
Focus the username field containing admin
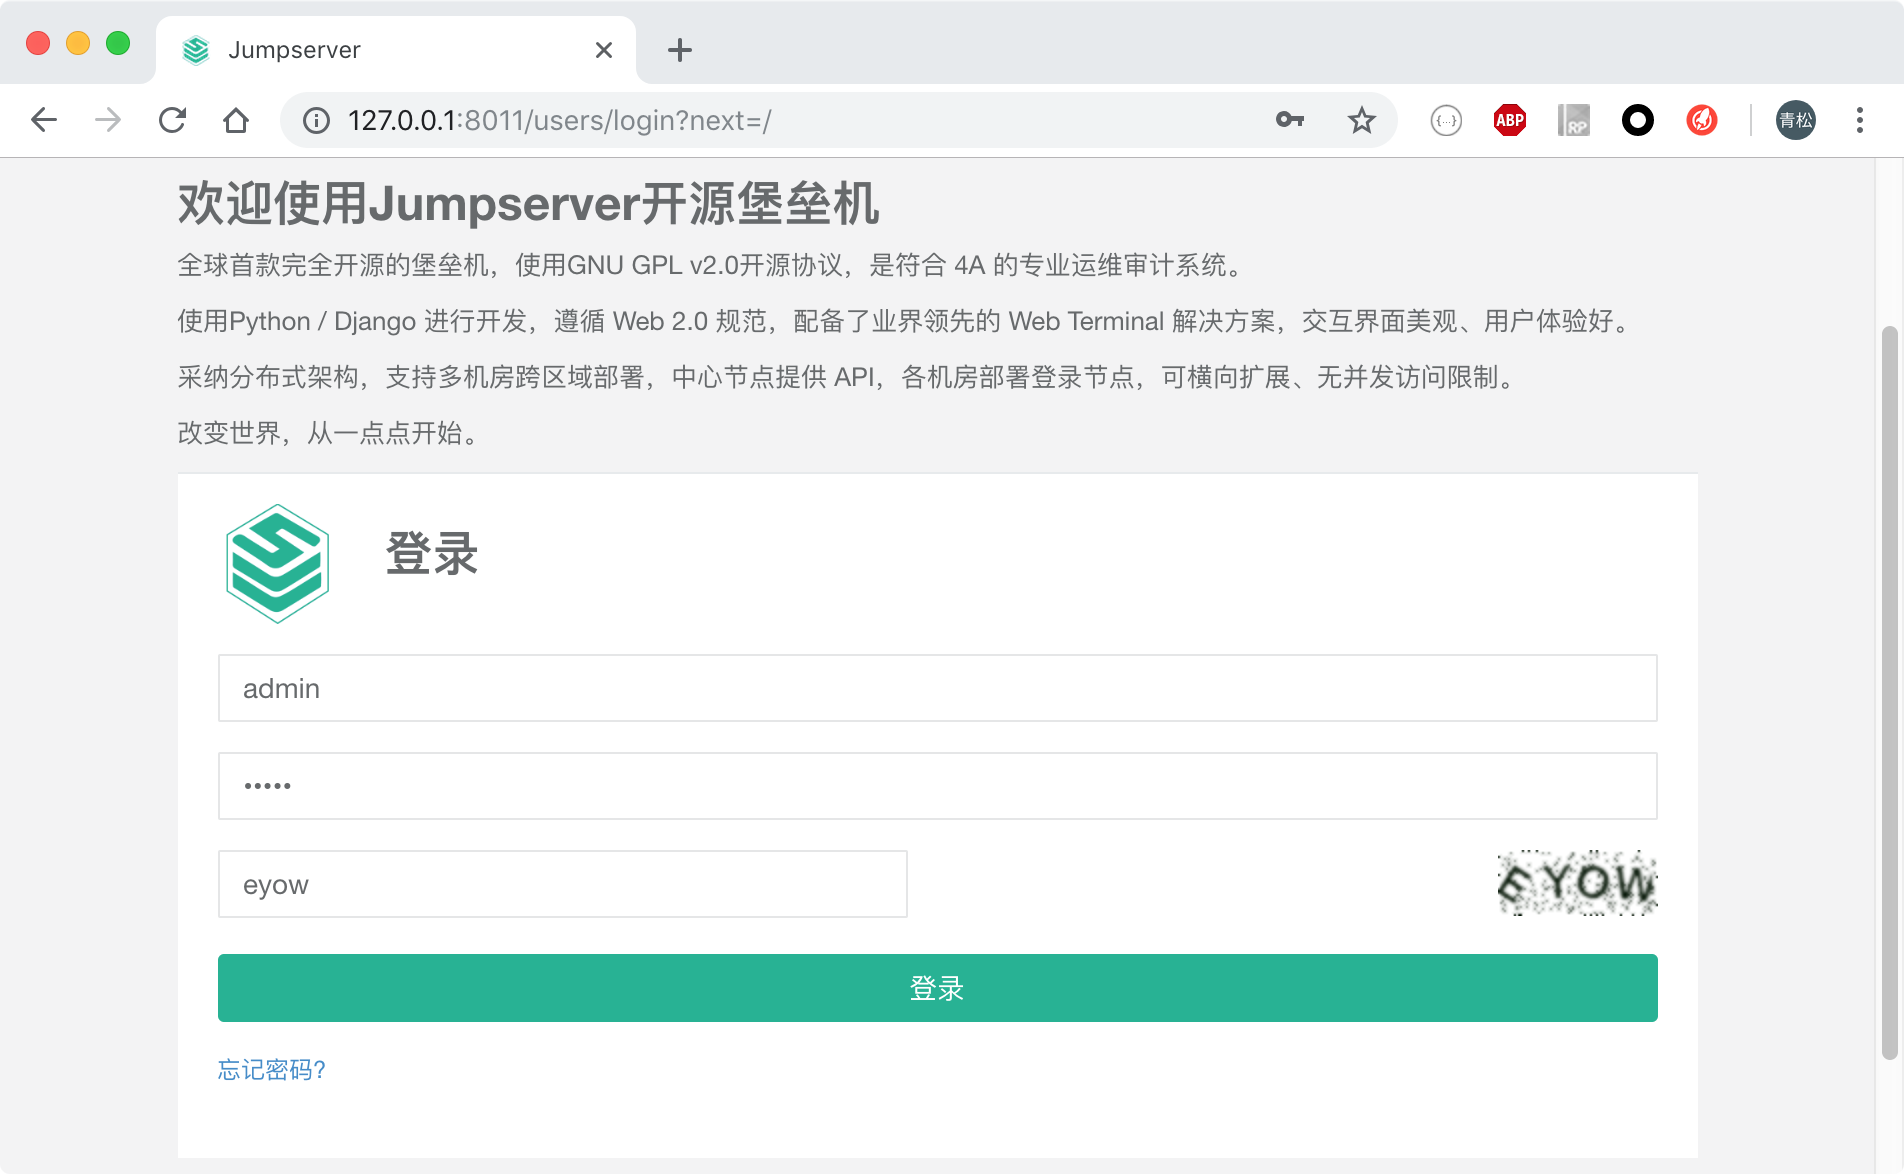(937, 688)
